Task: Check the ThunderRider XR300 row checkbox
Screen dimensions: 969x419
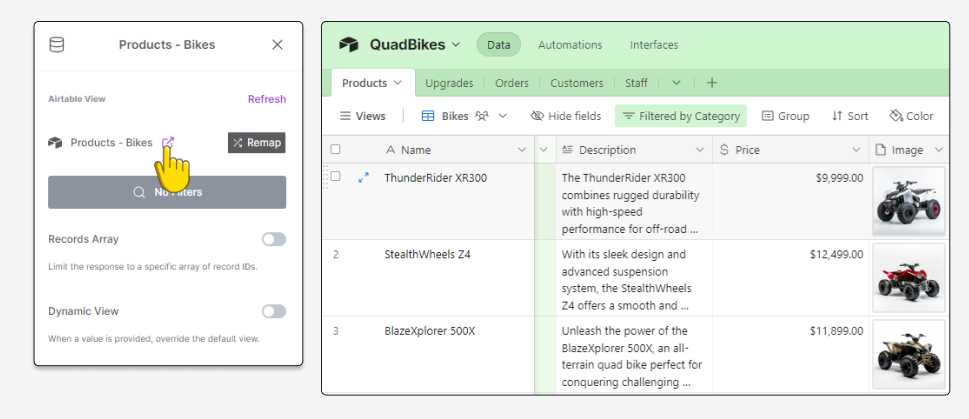Action: tap(336, 176)
